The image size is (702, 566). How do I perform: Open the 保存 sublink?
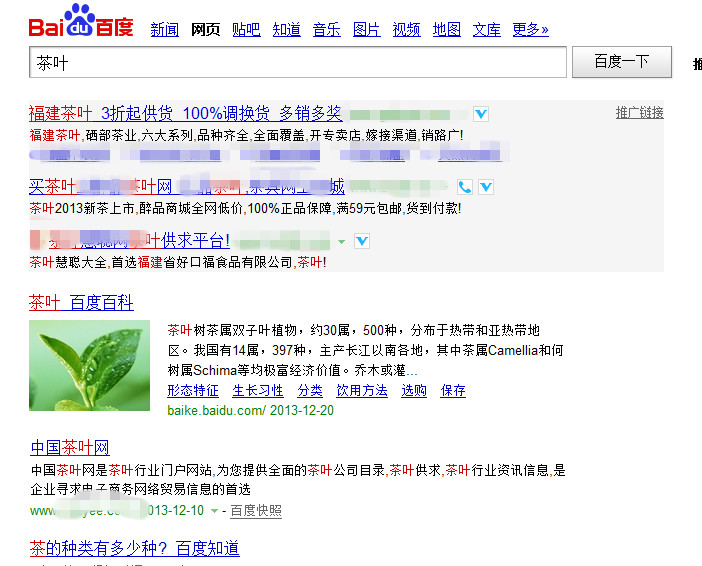point(453,390)
